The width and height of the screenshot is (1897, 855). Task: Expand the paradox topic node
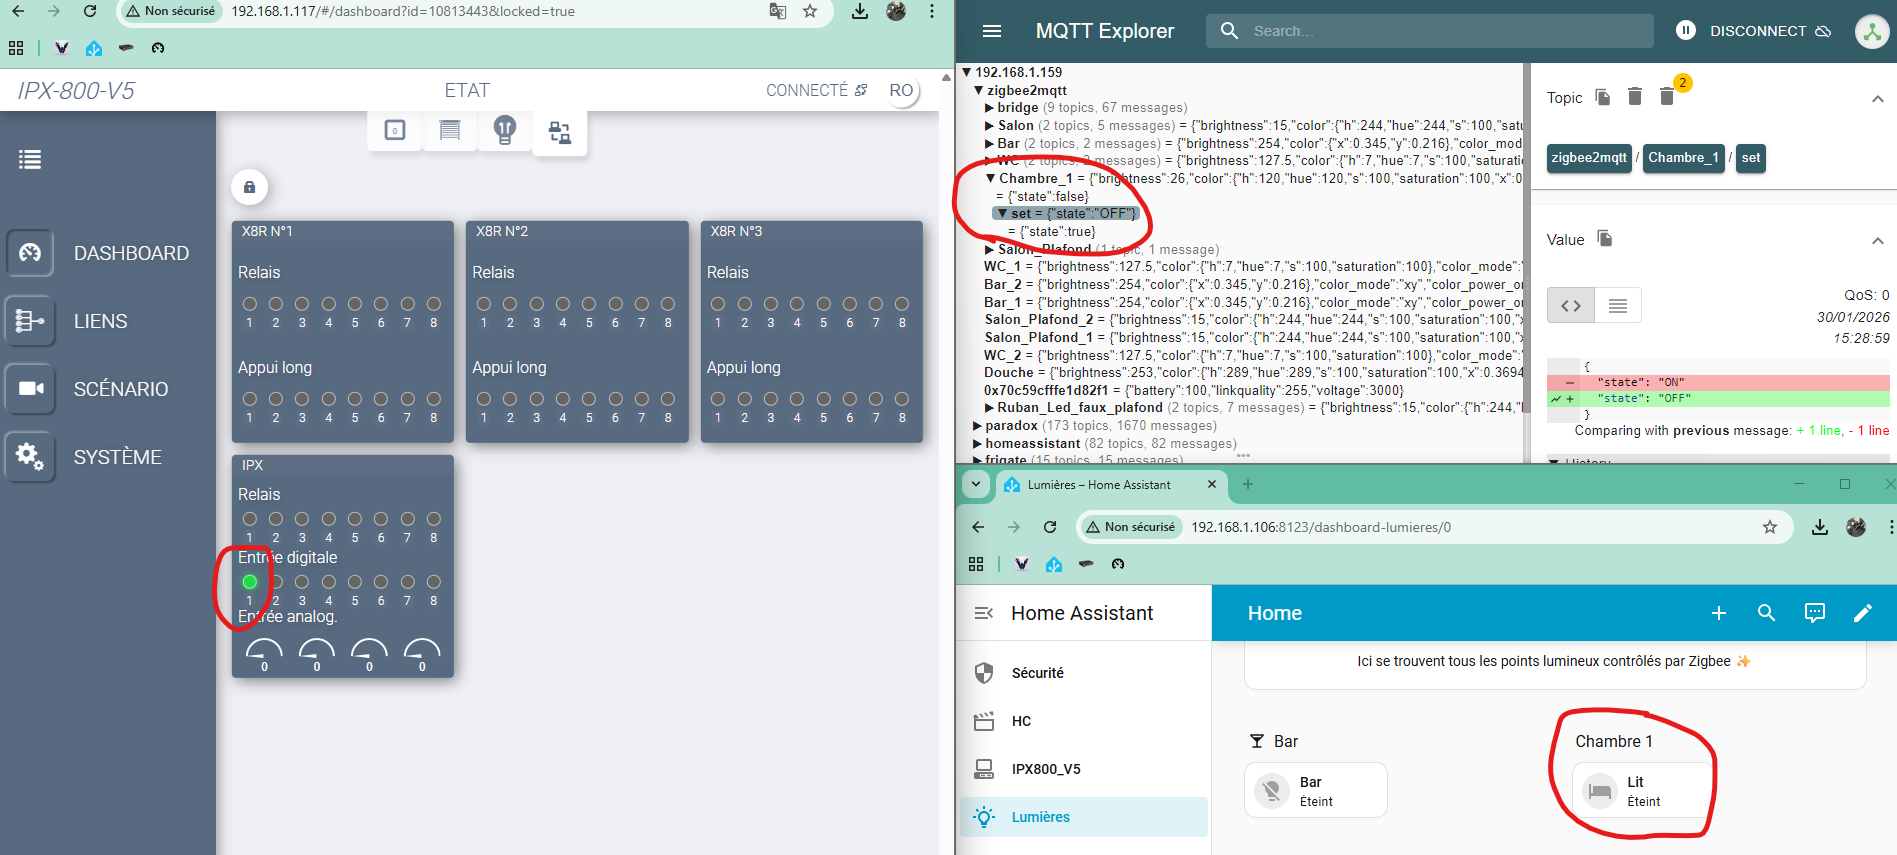click(977, 426)
